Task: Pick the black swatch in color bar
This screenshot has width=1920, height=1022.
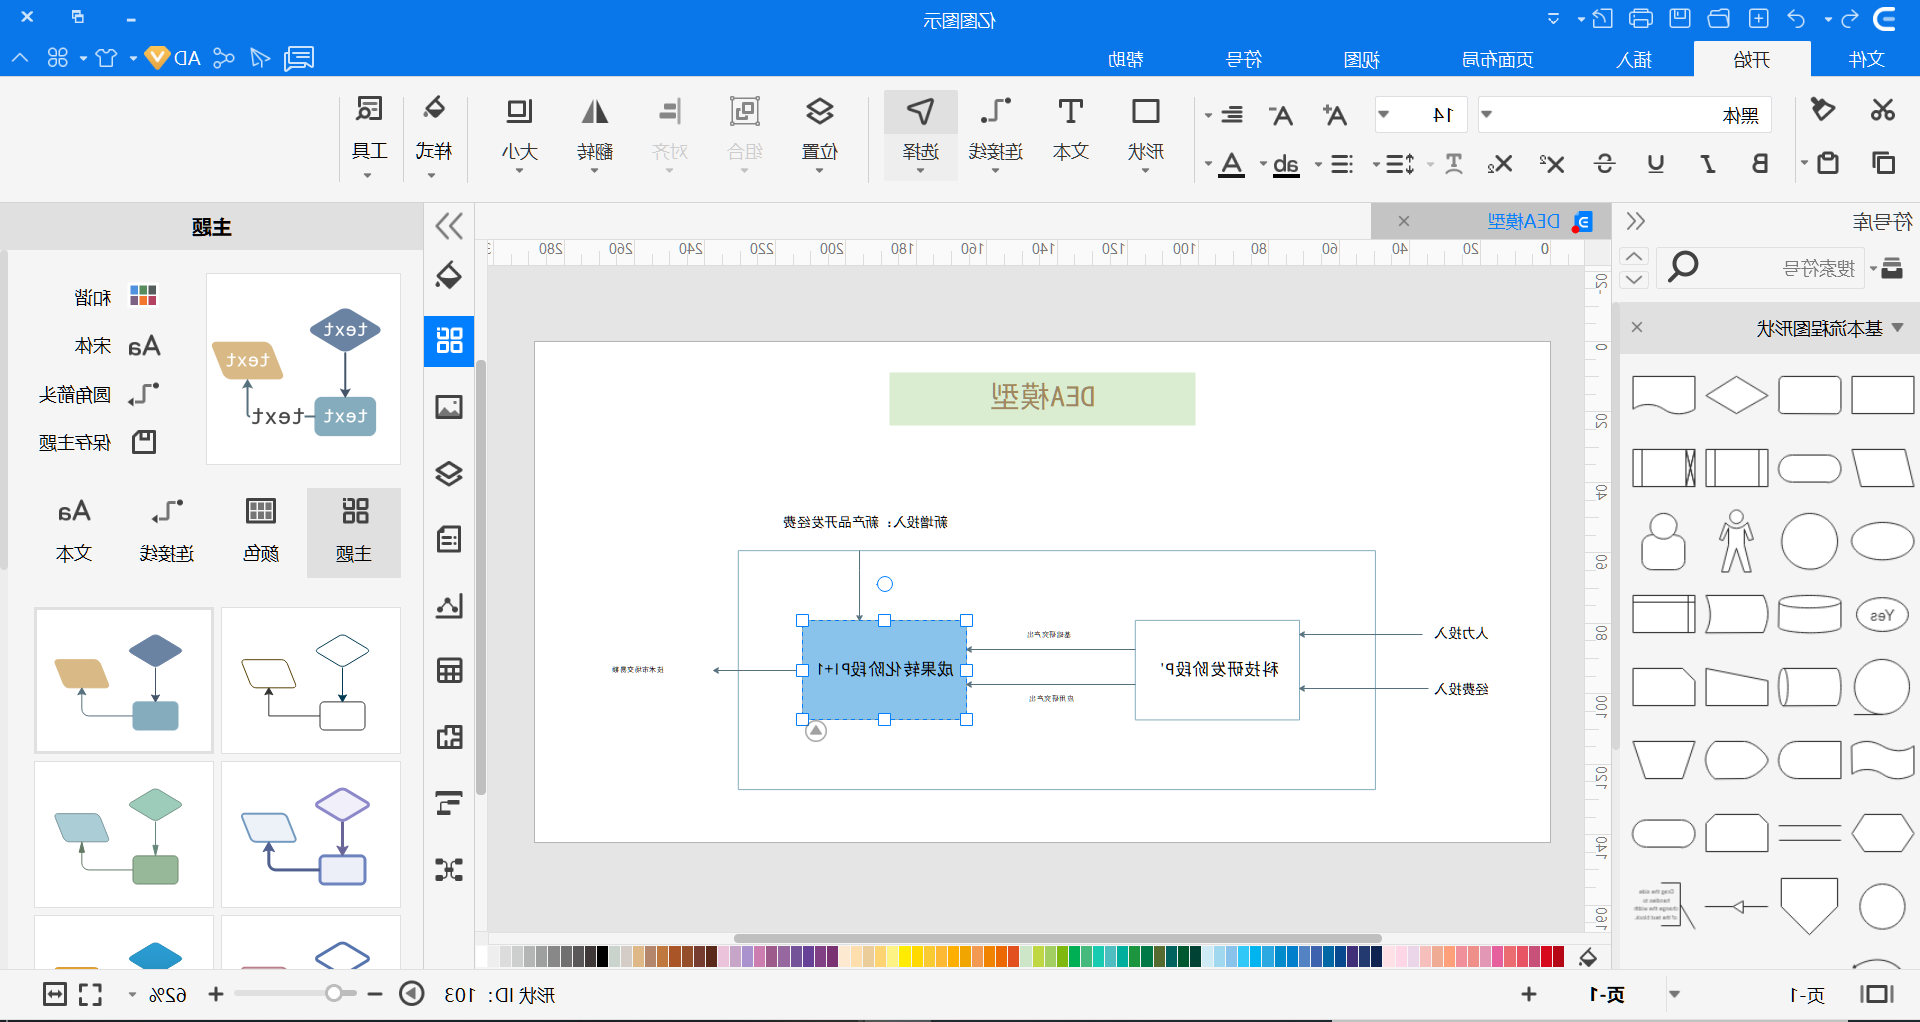Action: 602,957
